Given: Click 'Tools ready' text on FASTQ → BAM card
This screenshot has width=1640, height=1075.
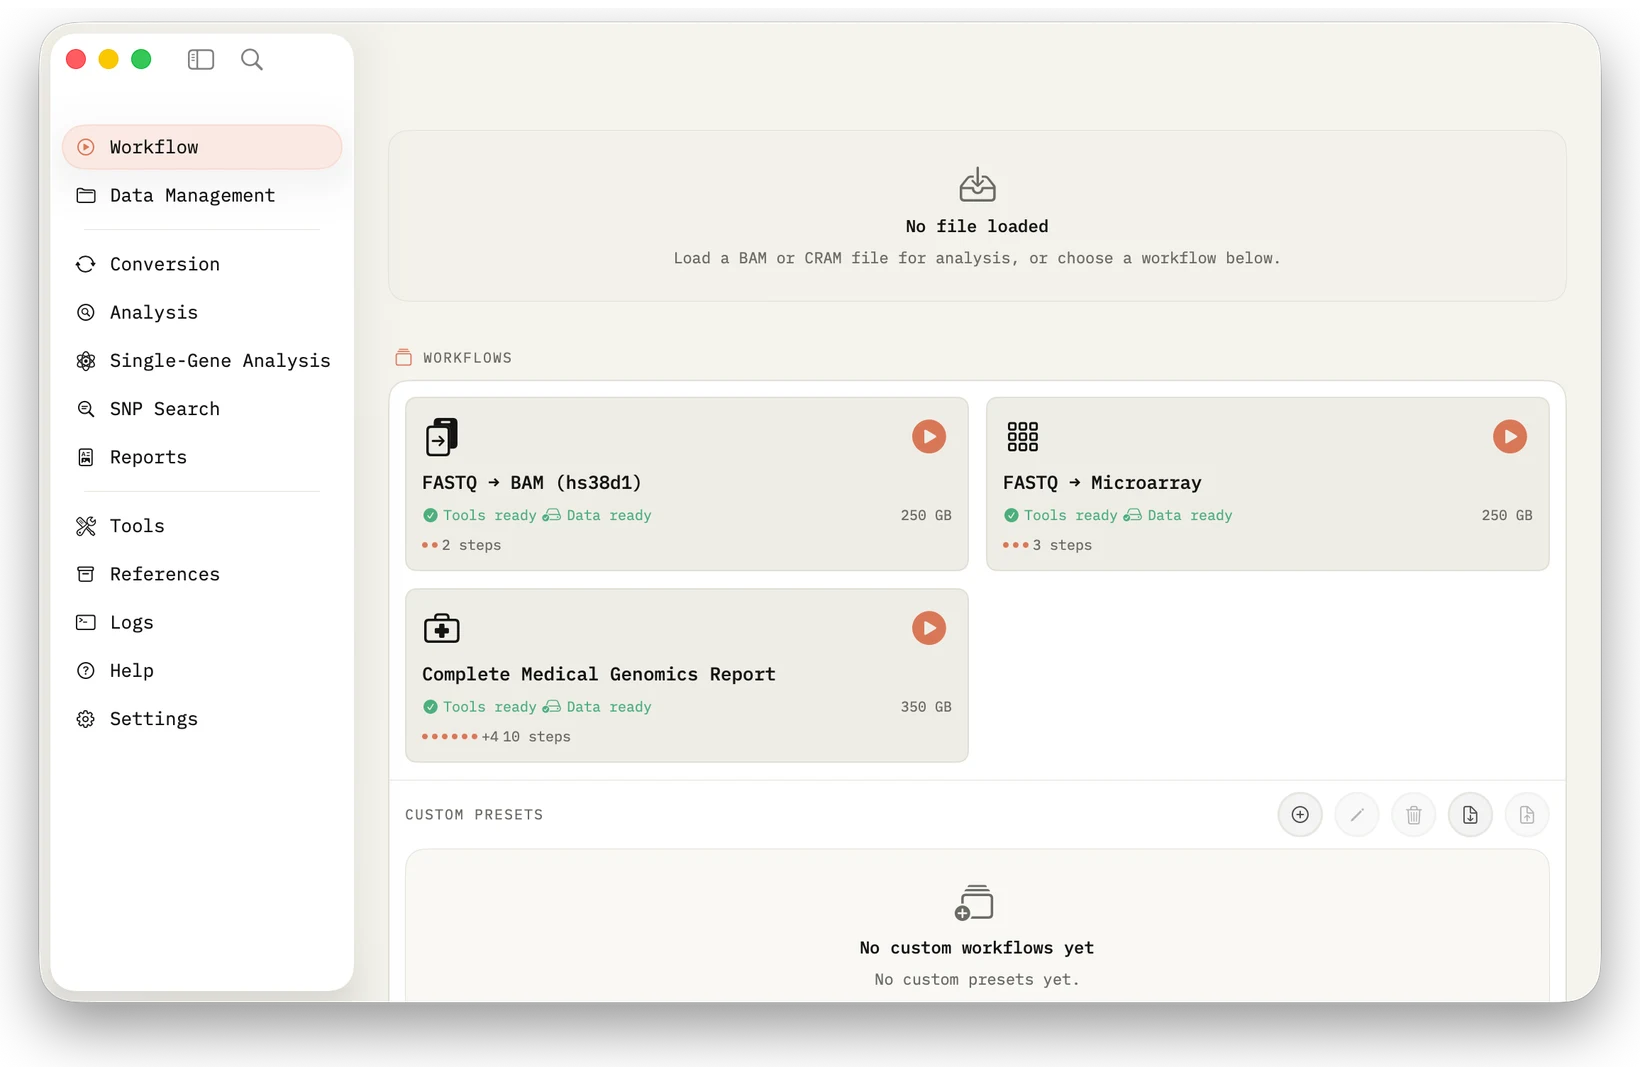Looking at the screenshot, I should pos(490,516).
